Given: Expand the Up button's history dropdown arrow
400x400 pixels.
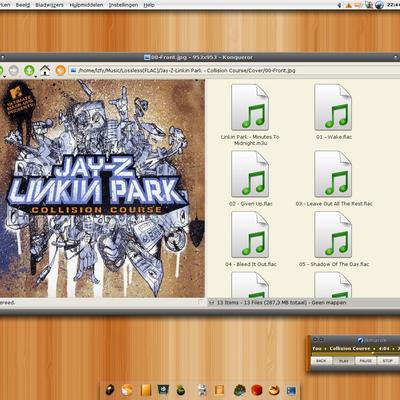Looking at the screenshot, I should point(36,76).
